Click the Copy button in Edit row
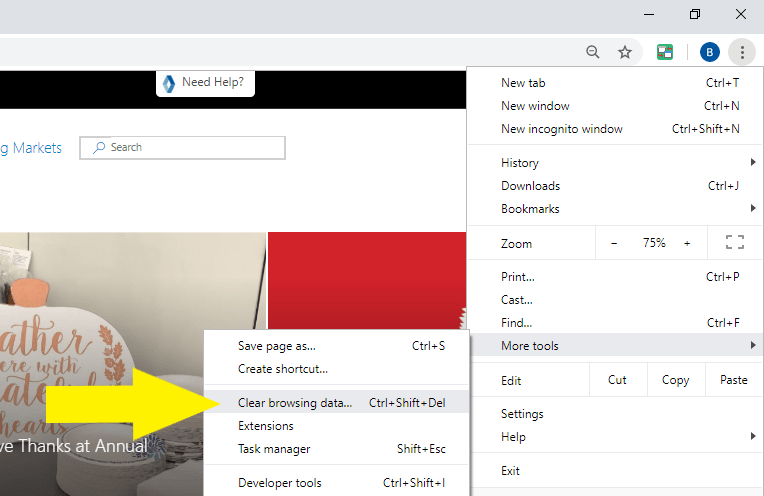Image resolution: width=764 pixels, height=496 pixels. tap(676, 380)
